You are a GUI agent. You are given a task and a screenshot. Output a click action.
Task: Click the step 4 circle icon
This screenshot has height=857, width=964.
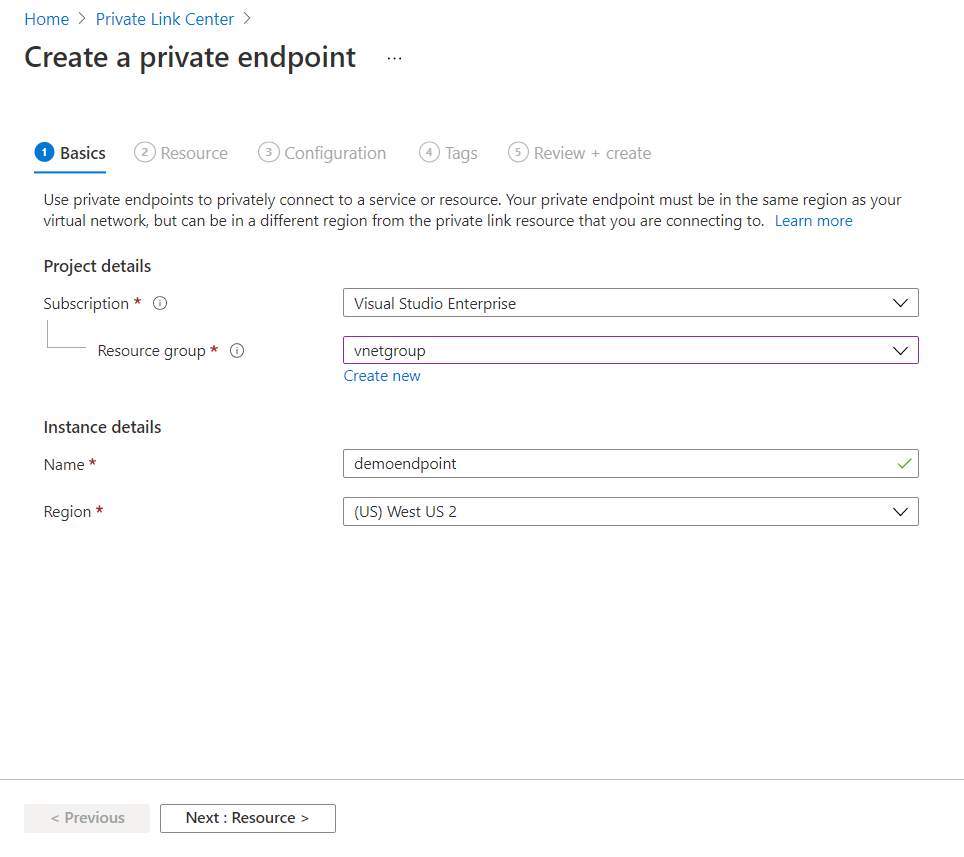429,152
